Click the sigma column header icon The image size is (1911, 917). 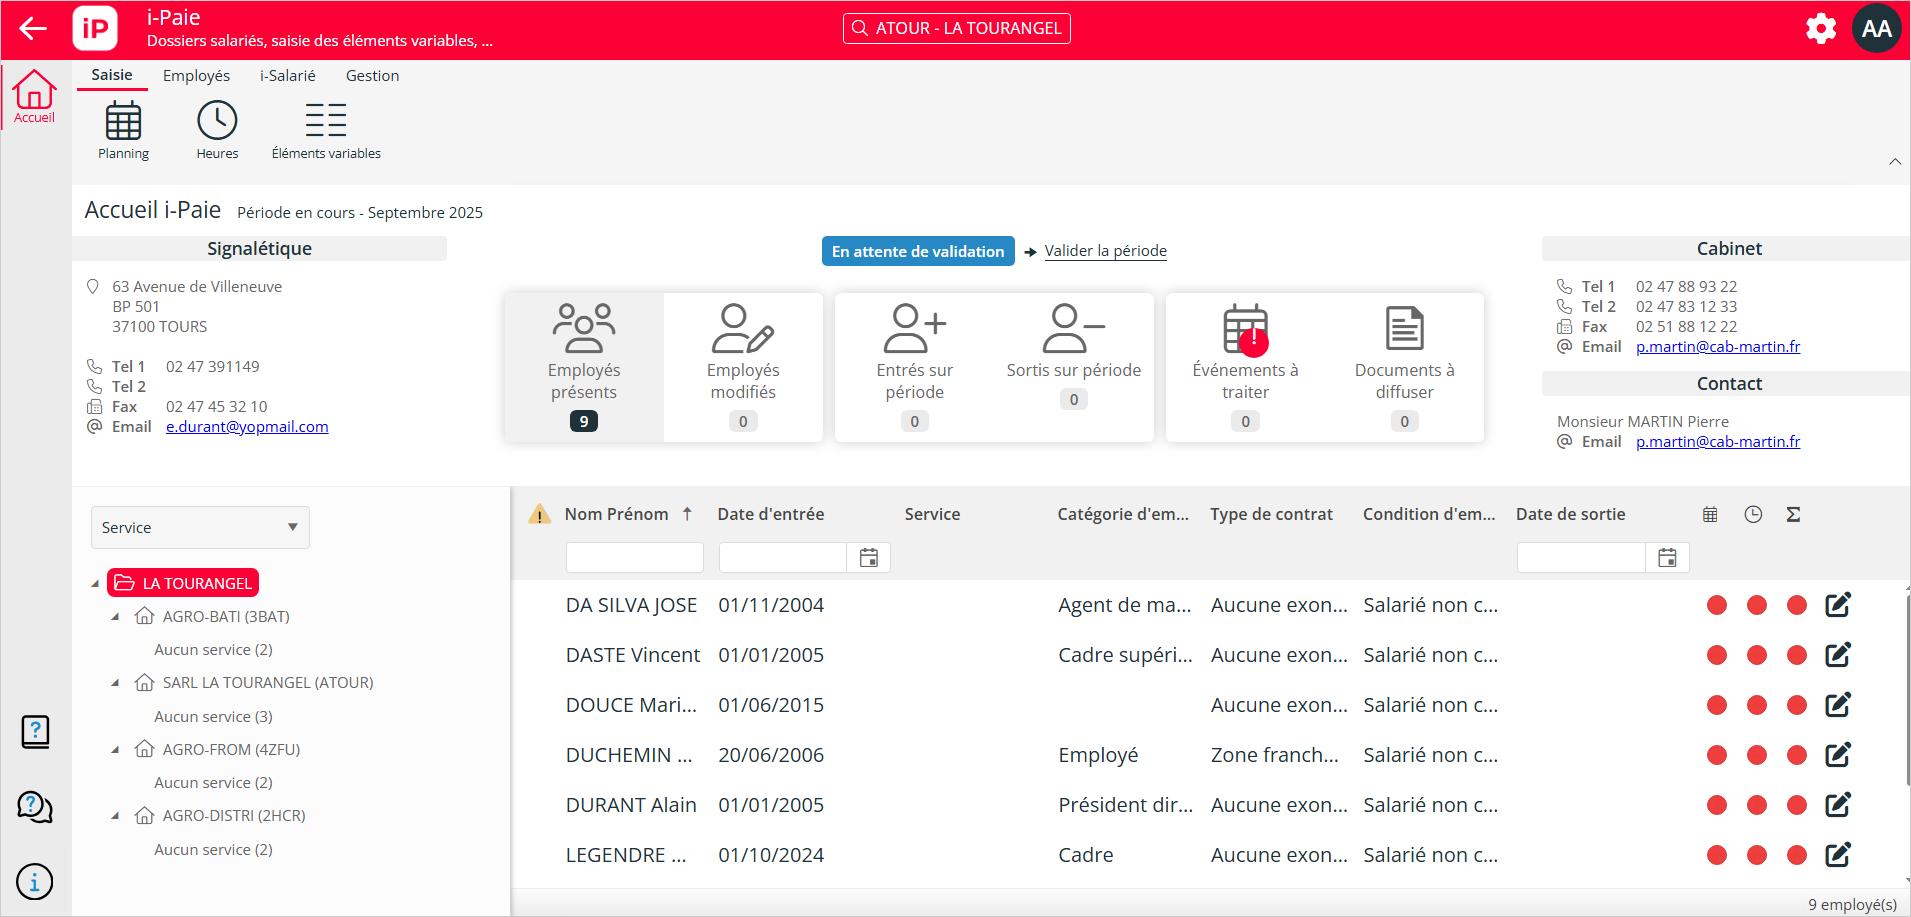(1794, 514)
